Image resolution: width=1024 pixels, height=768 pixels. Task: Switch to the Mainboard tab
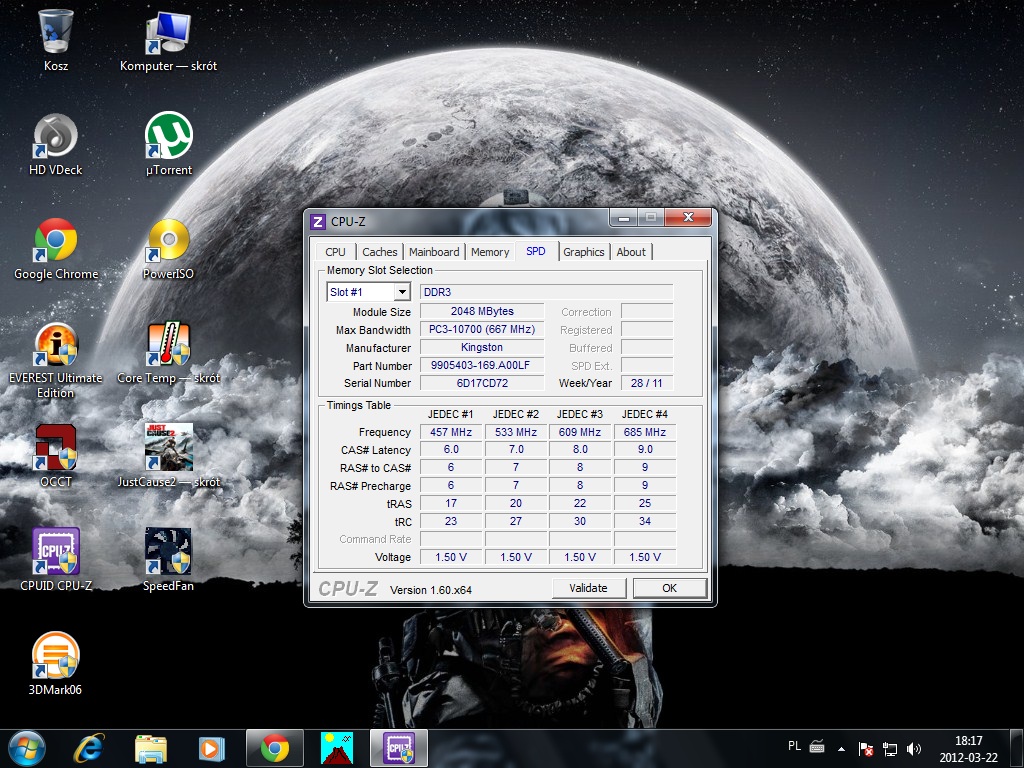(x=434, y=252)
